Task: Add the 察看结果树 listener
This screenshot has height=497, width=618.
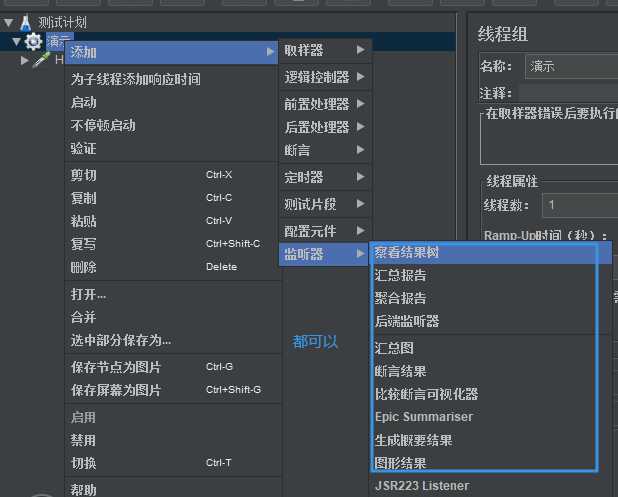Action: [x=491, y=253]
